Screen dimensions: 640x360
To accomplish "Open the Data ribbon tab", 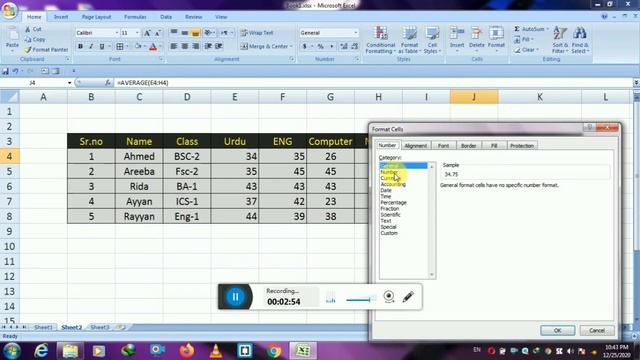I will pos(166,17).
